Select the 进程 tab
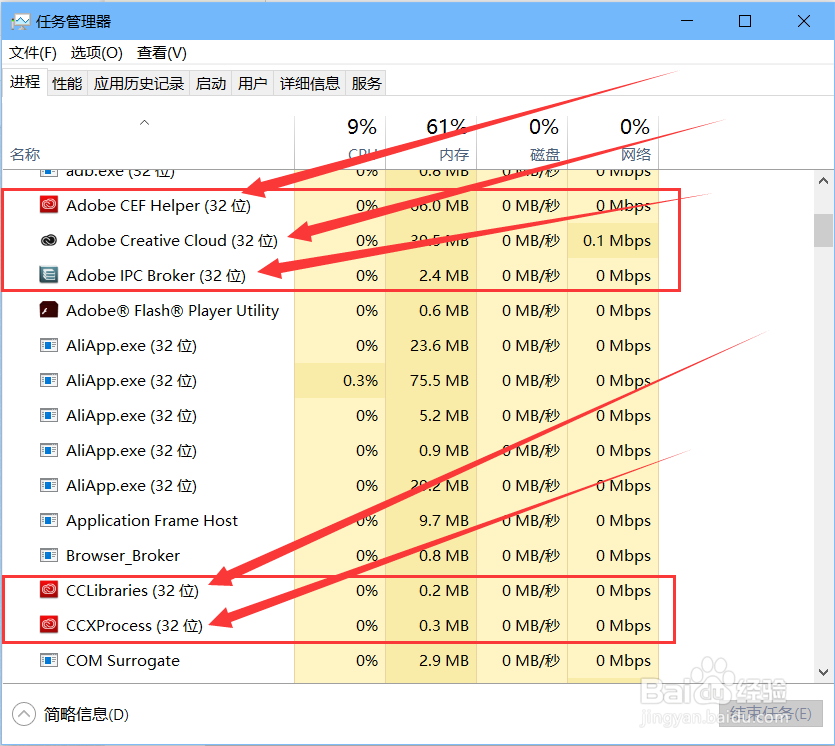The image size is (835, 746). (25, 82)
